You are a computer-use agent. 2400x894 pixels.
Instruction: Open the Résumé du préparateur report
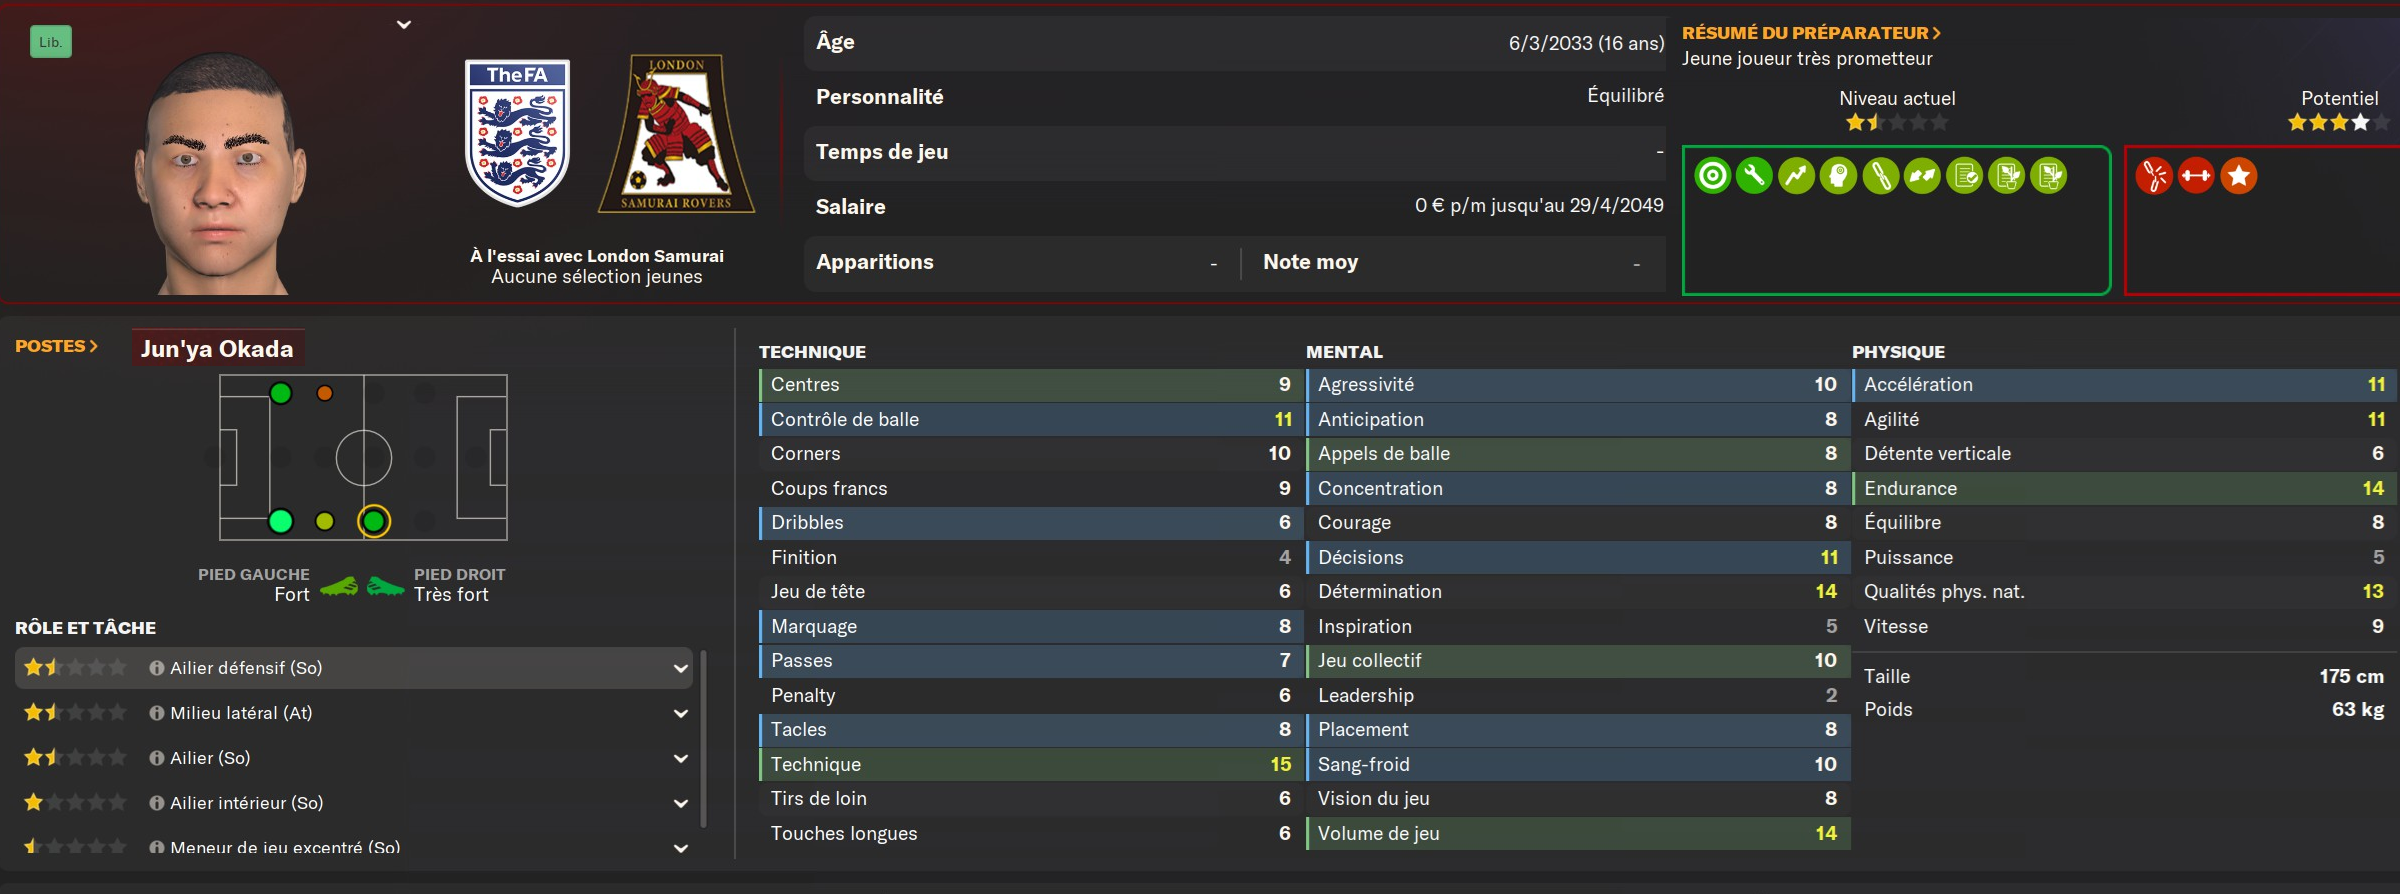point(1811,33)
